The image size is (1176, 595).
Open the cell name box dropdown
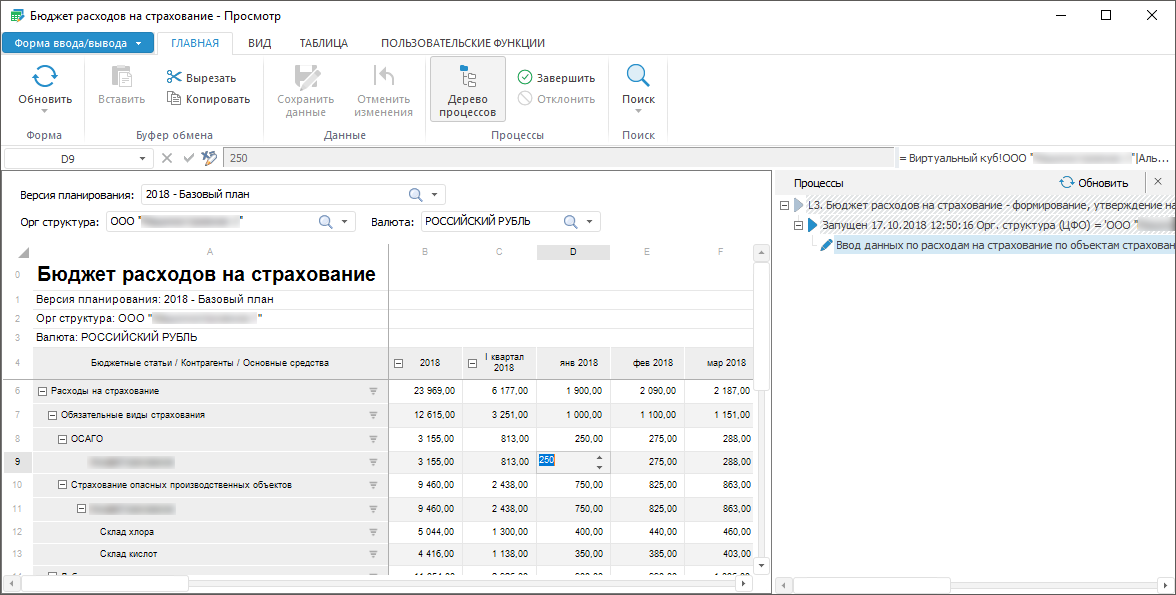coord(142,158)
